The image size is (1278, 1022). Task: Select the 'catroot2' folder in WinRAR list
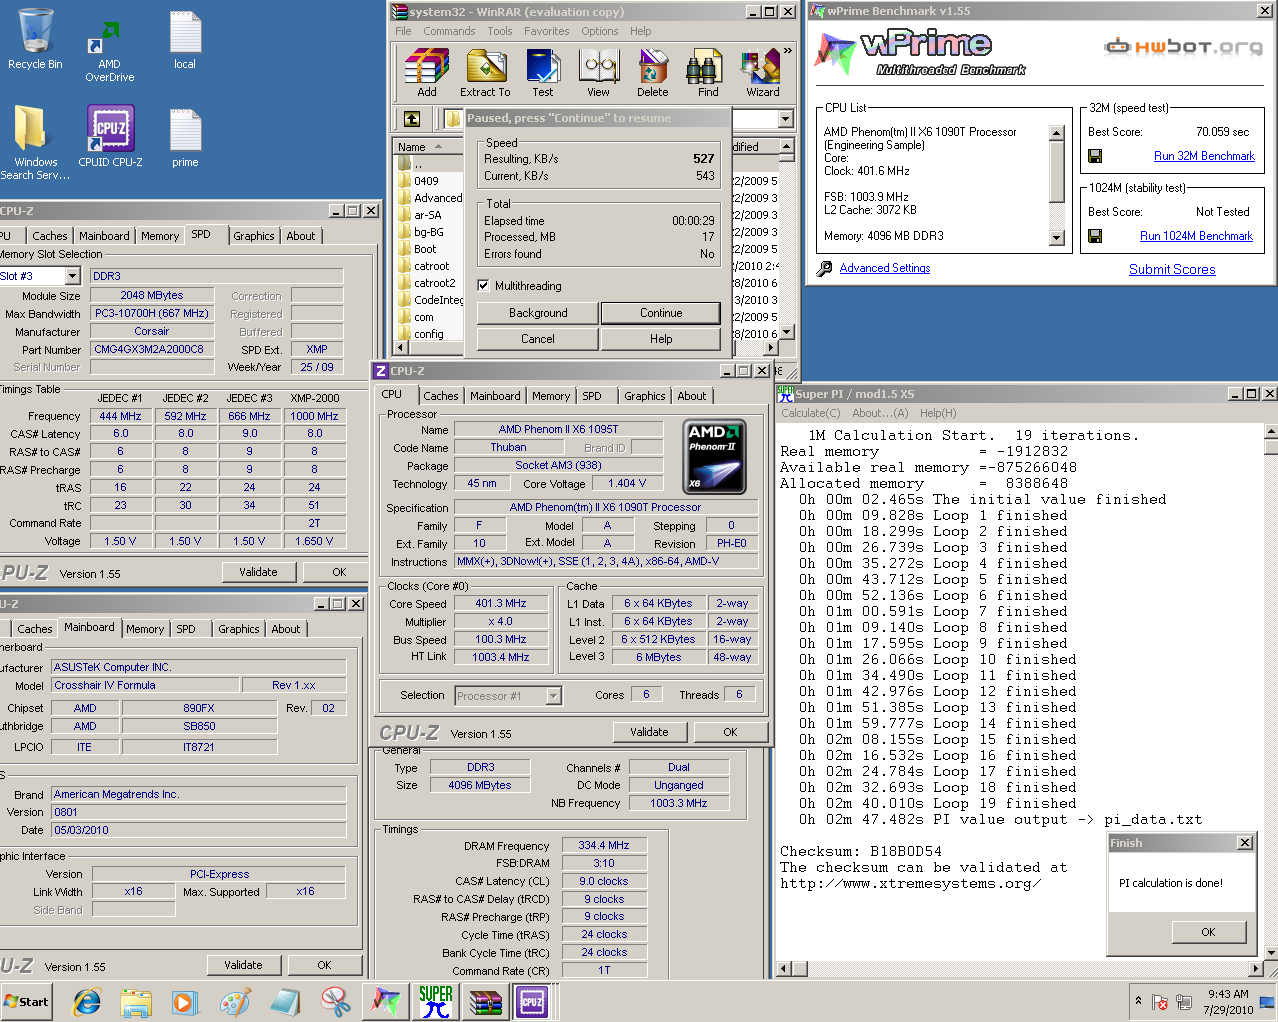pos(434,283)
